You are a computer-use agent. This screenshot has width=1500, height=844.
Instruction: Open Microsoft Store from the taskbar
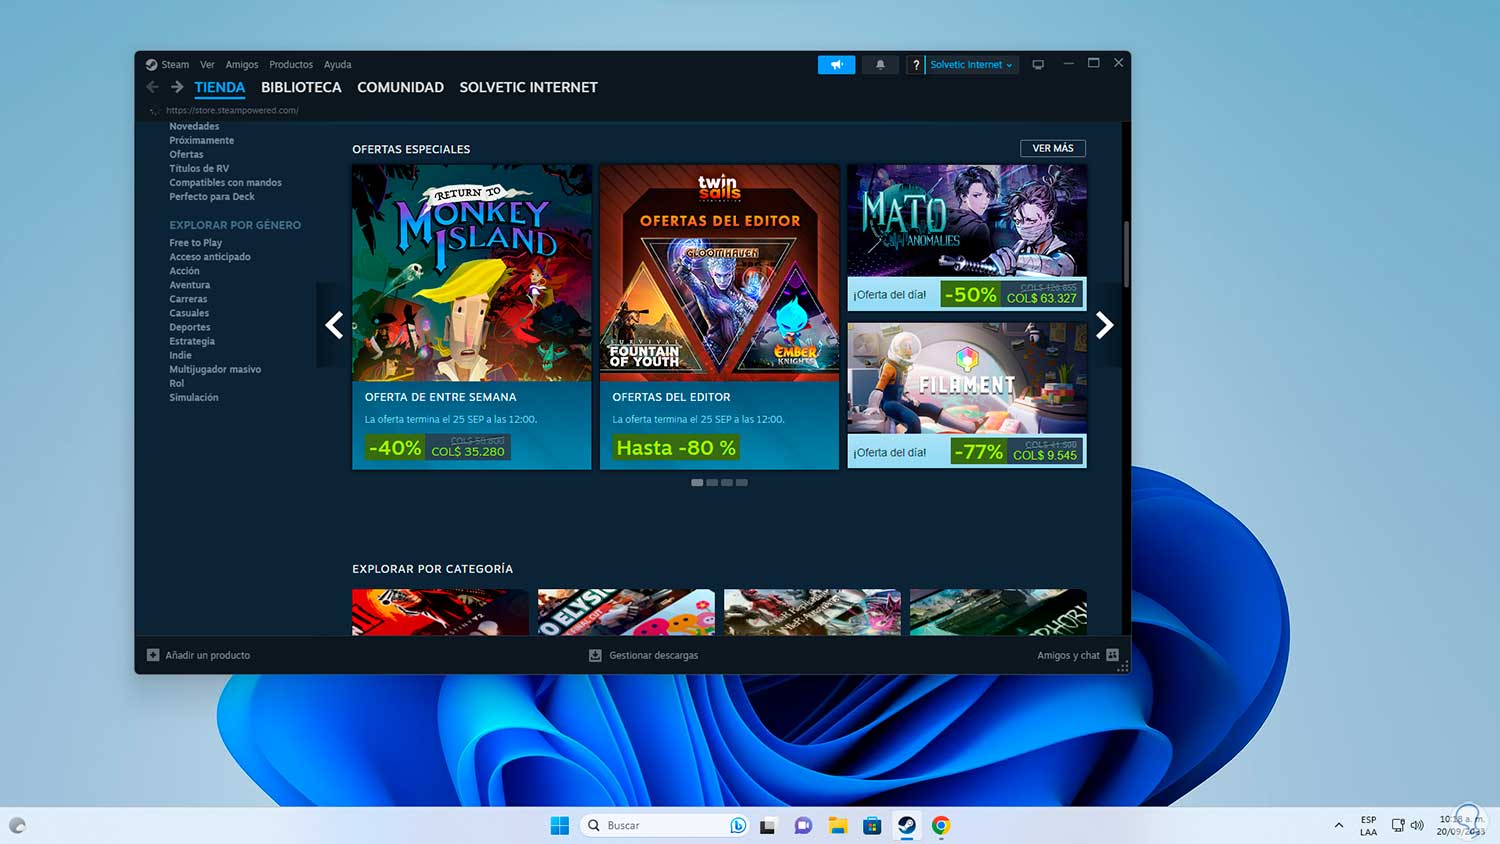pyautogui.click(x=872, y=826)
